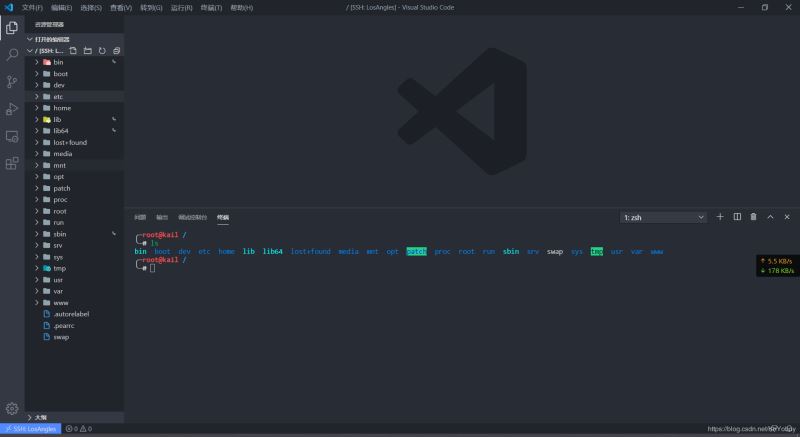This screenshot has height=437, width=800.
Task: Expand the lib64 folder
Action: 74,131
